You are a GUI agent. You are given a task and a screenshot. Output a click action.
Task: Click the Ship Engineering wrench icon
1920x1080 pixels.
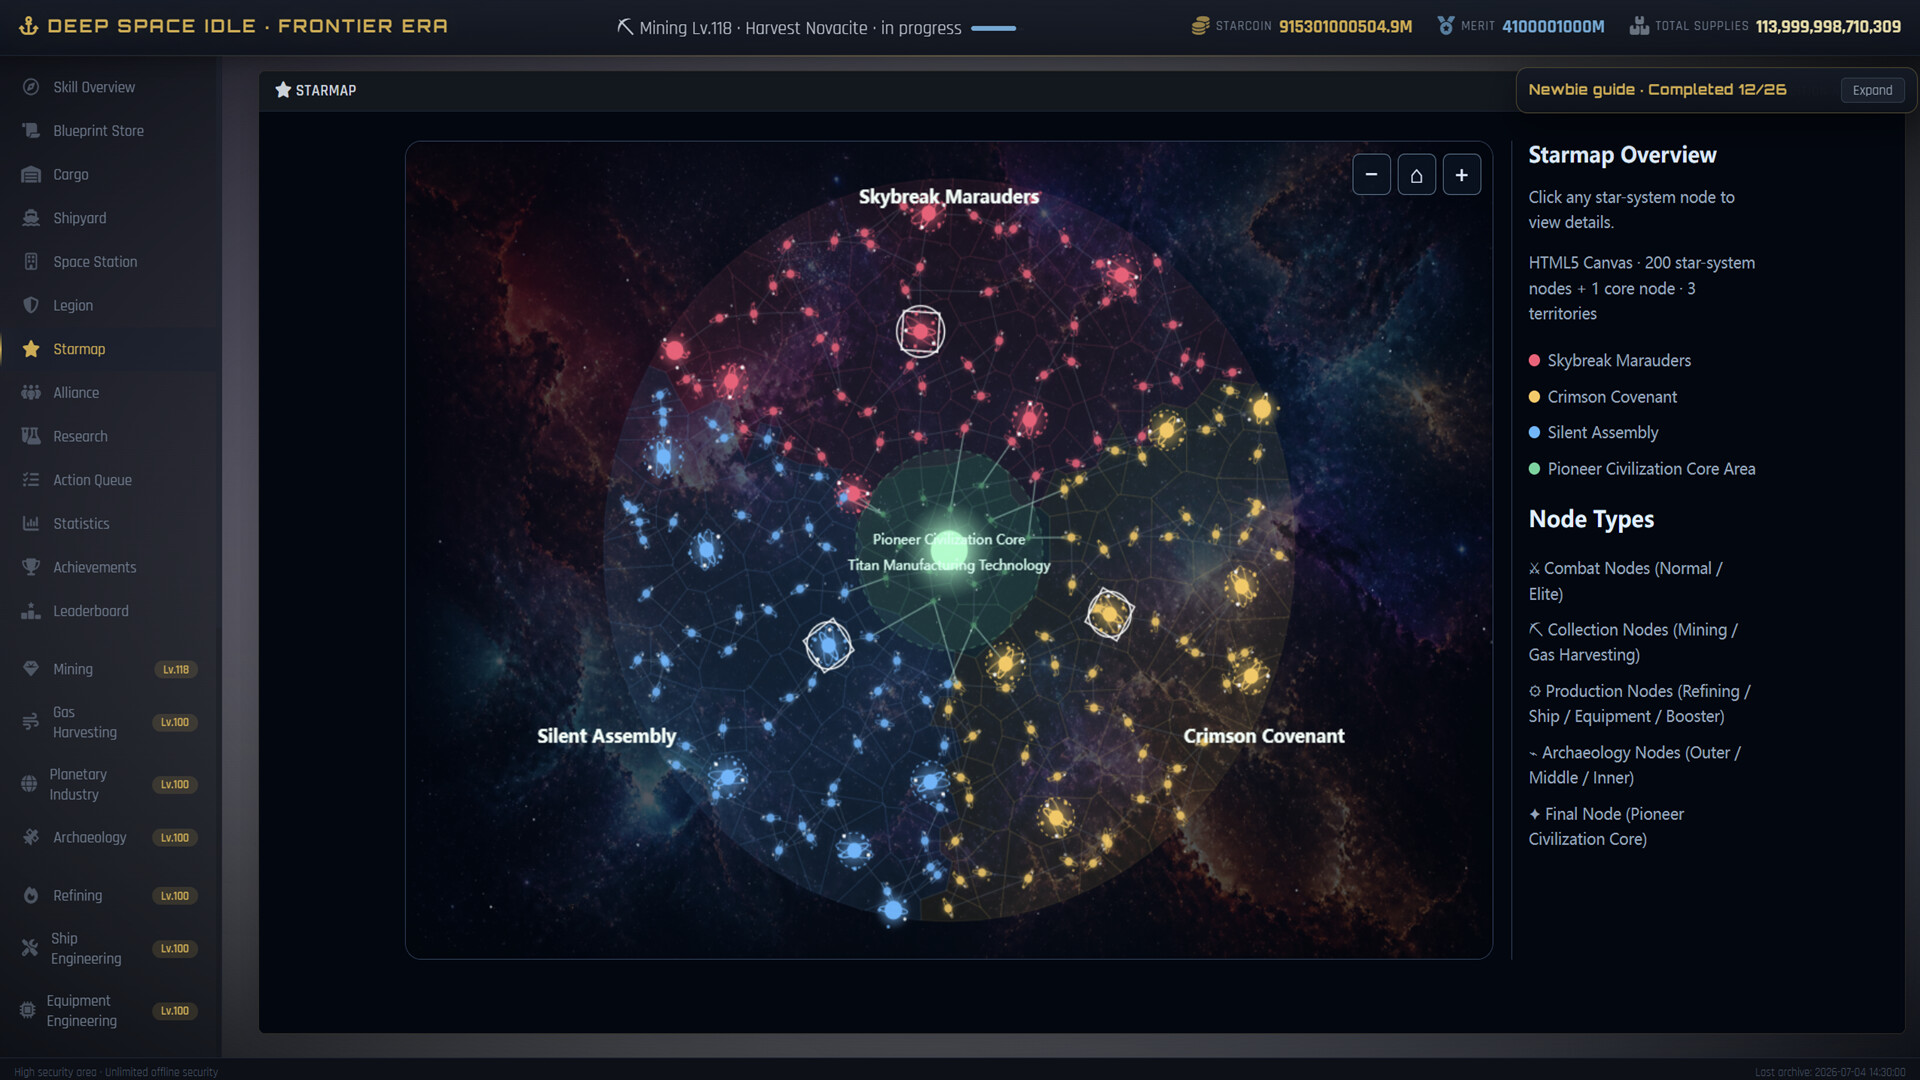[x=30, y=948]
